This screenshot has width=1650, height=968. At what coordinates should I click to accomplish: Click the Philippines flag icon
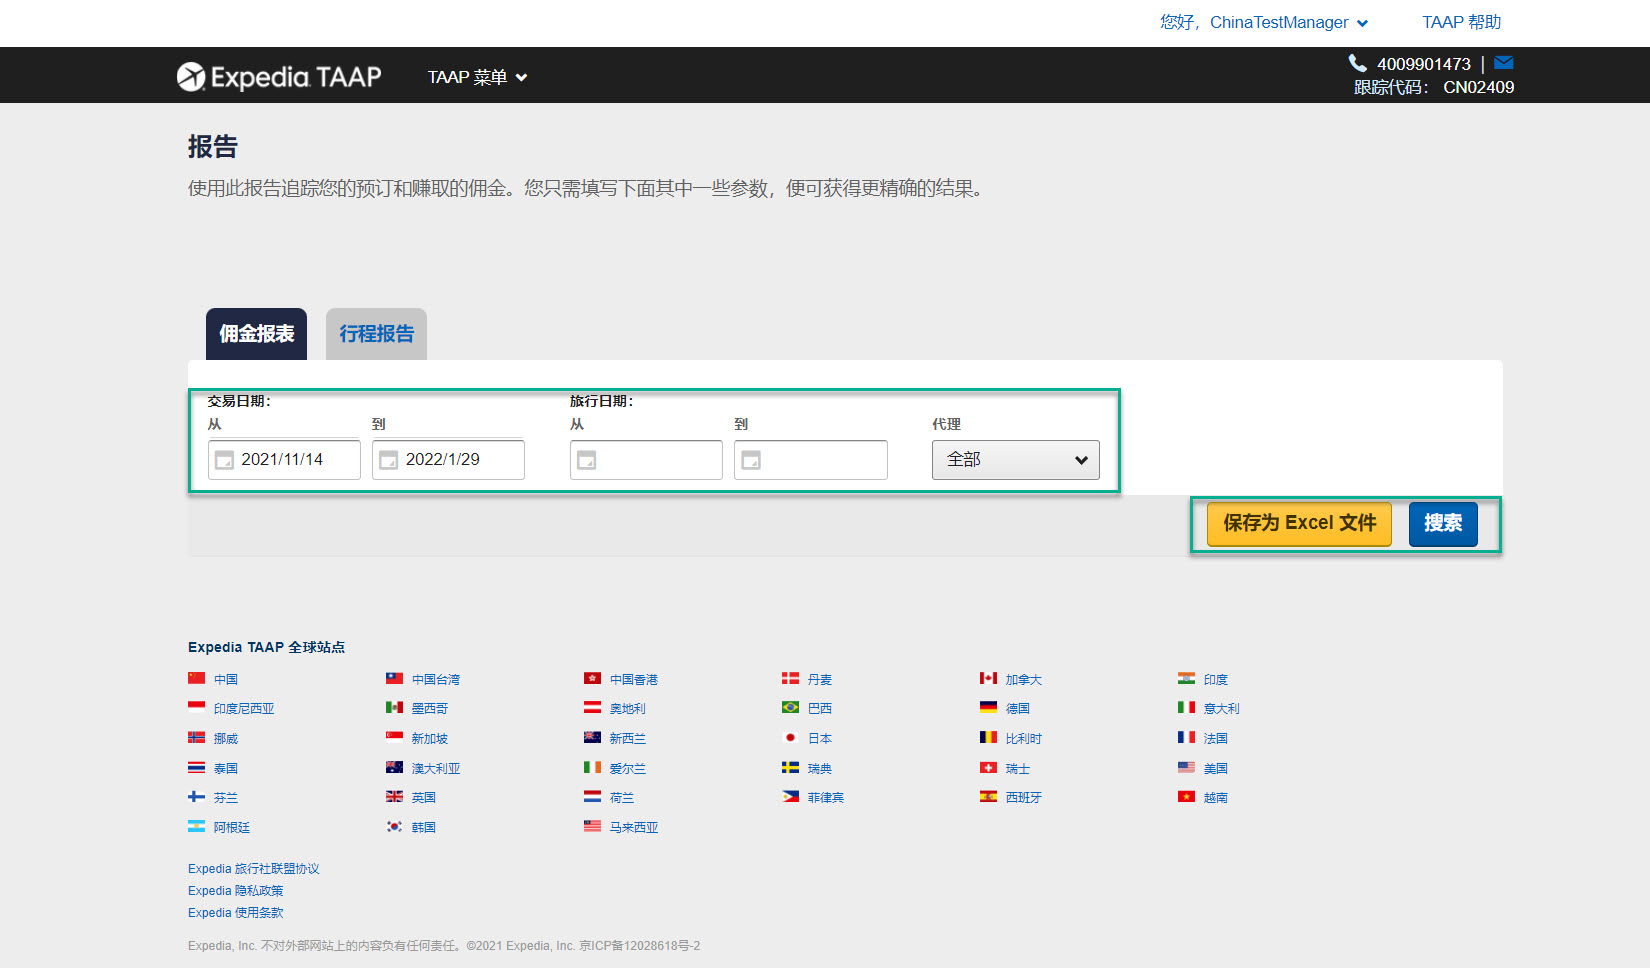click(791, 796)
